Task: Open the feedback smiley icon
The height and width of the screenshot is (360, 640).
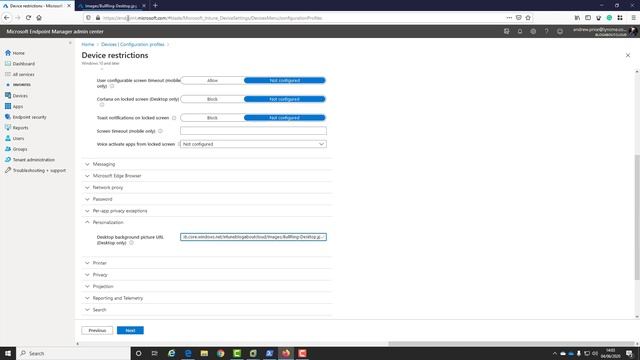Action: click(x=560, y=31)
